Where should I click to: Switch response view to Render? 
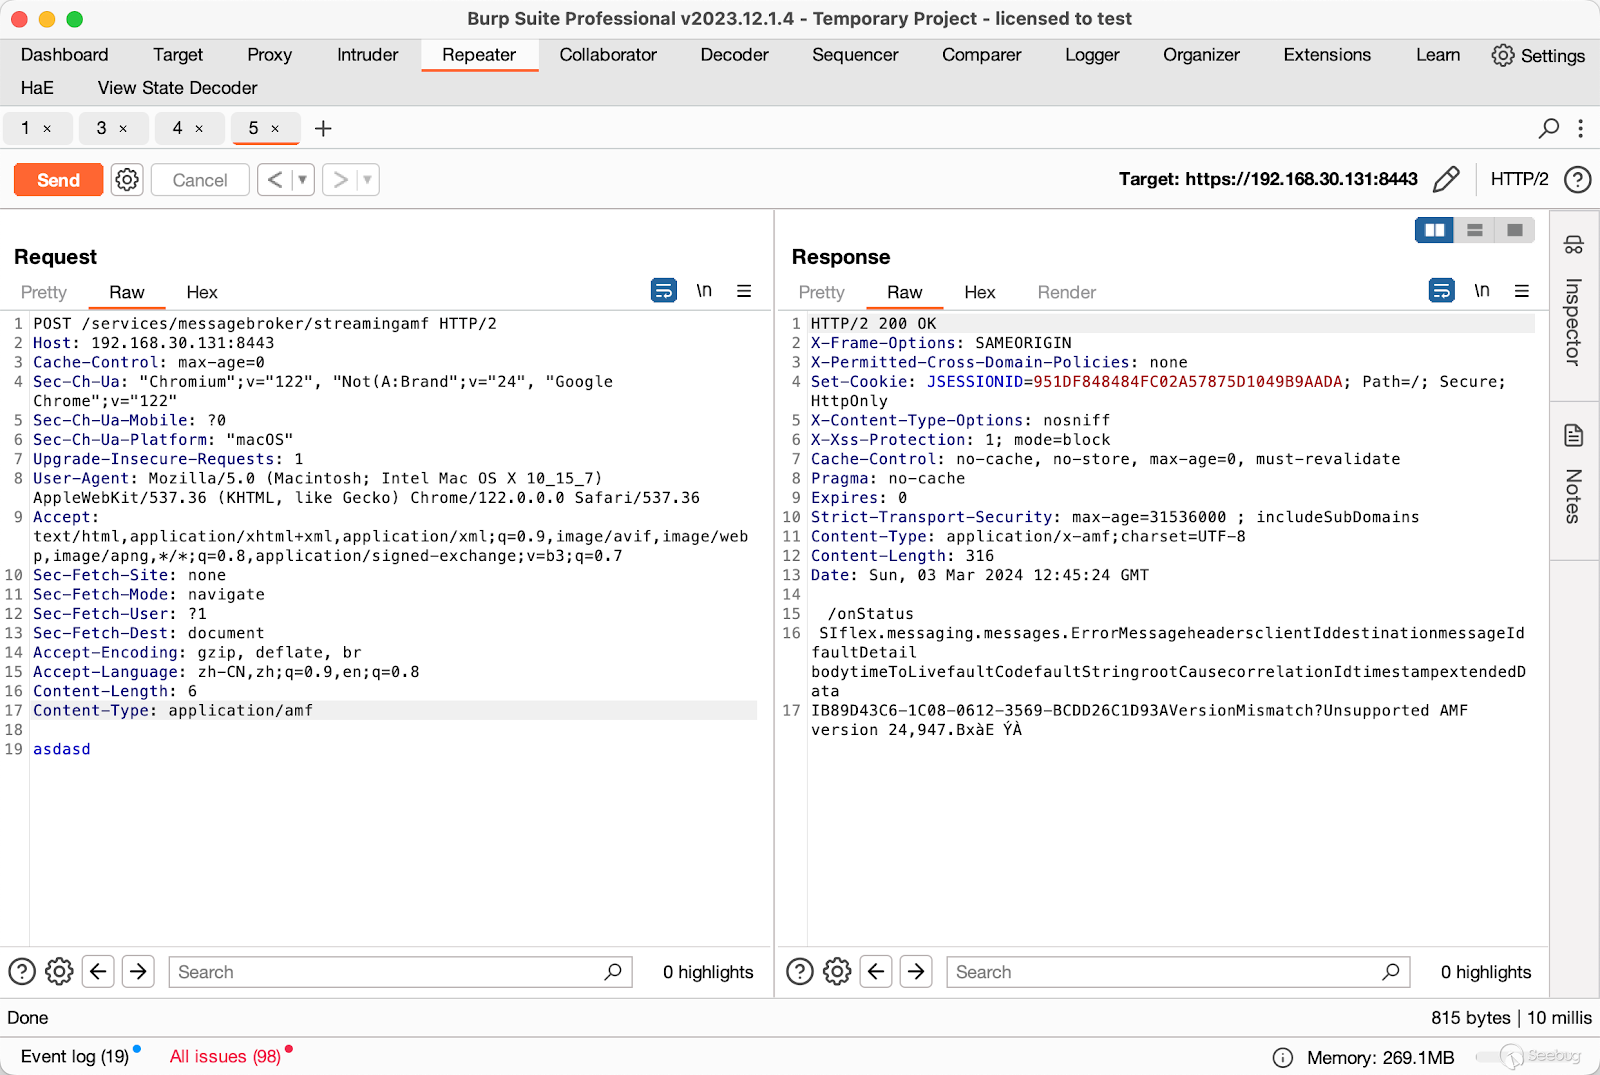(1067, 292)
